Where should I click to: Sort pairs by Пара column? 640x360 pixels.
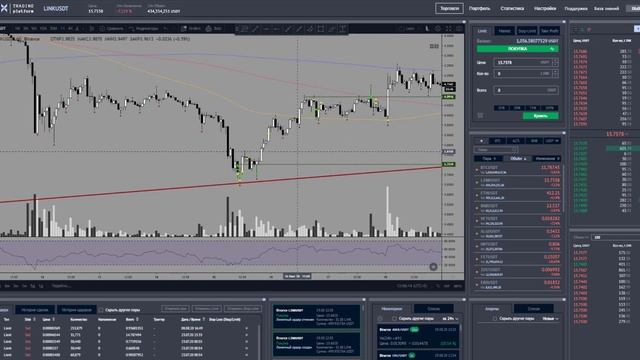coord(489,158)
